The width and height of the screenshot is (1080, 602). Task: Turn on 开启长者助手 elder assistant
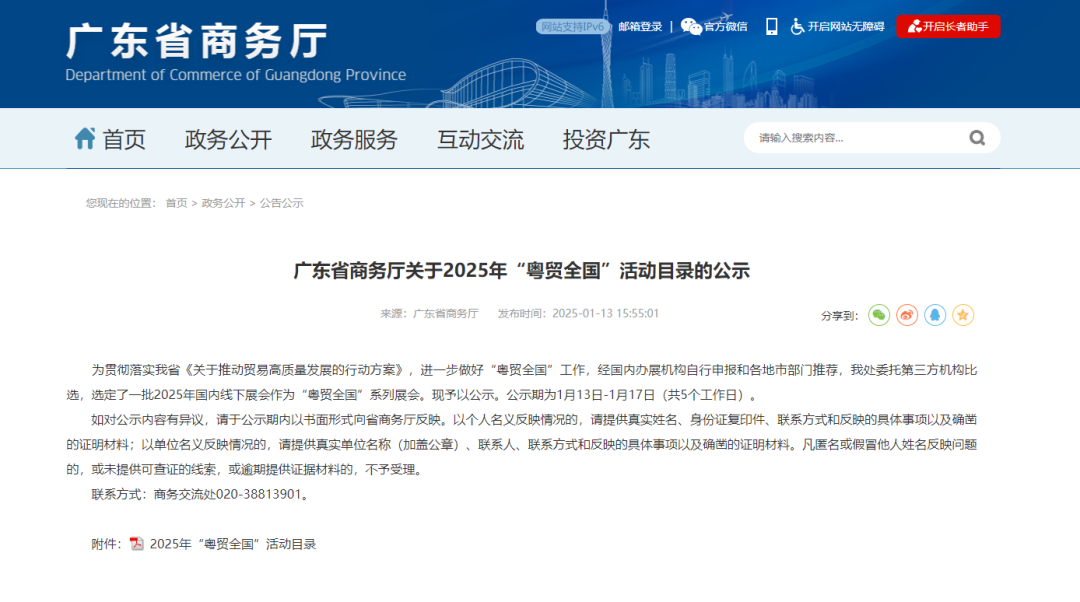point(948,27)
